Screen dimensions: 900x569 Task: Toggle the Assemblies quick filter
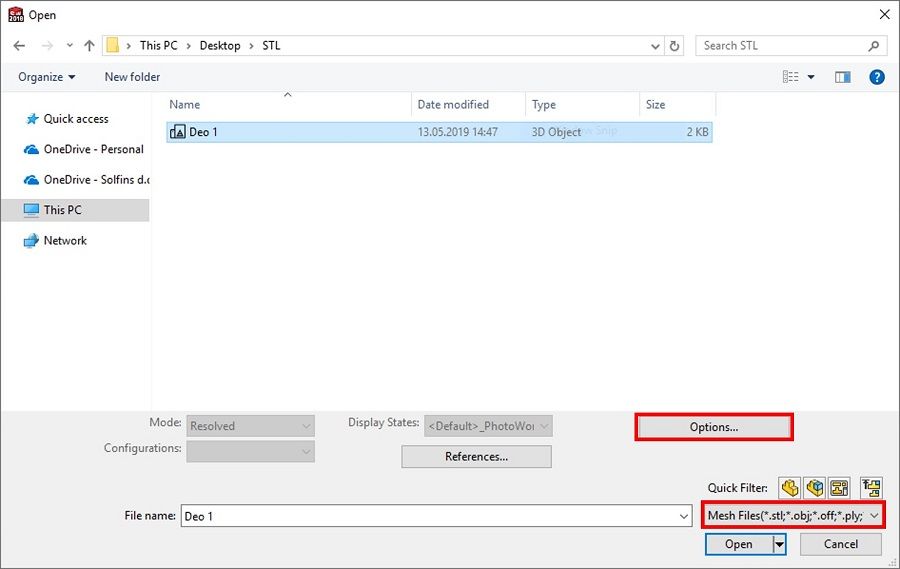tap(814, 488)
